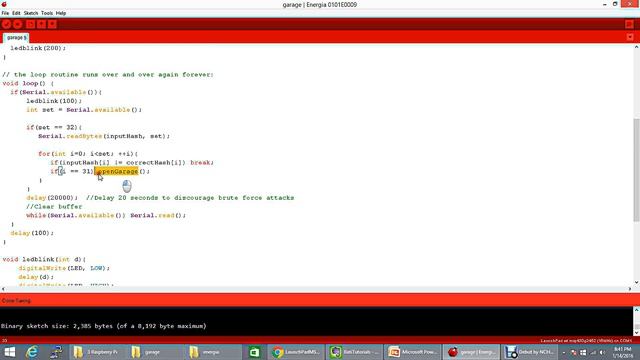Open the File menu
The image size is (640, 360).
[5, 13]
